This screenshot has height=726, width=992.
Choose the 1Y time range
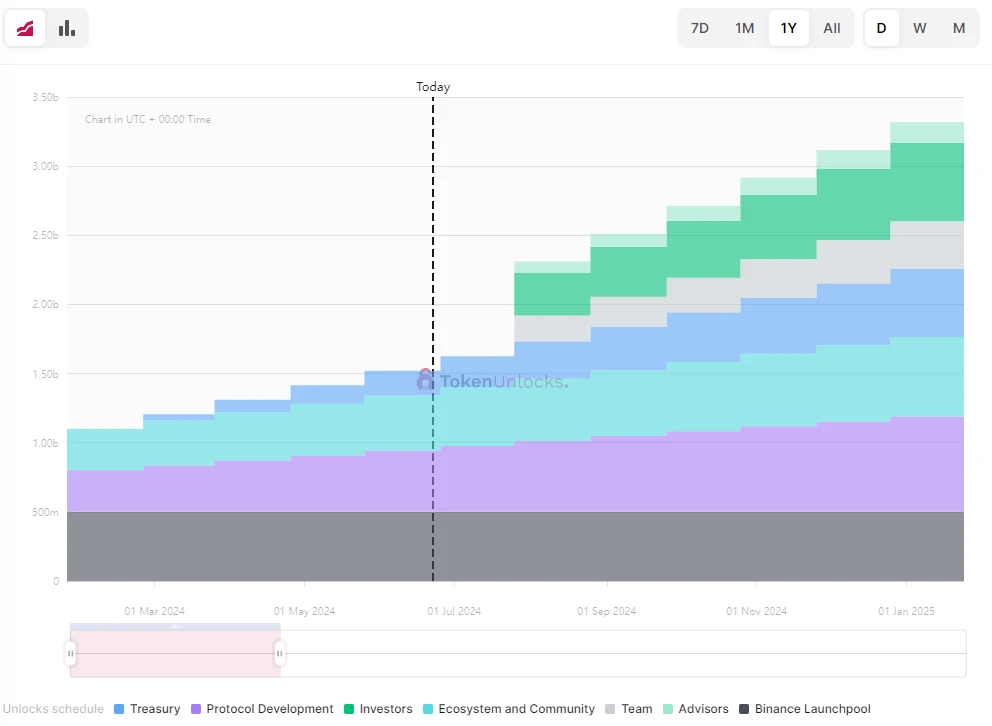[x=789, y=28]
